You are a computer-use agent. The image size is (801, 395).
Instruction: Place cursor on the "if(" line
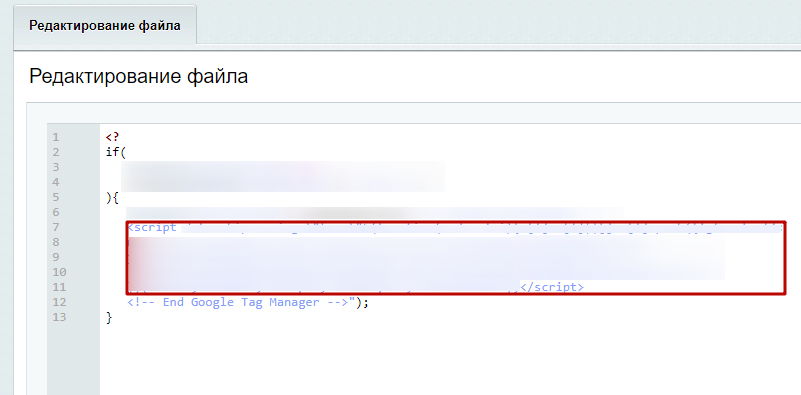tap(115, 152)
